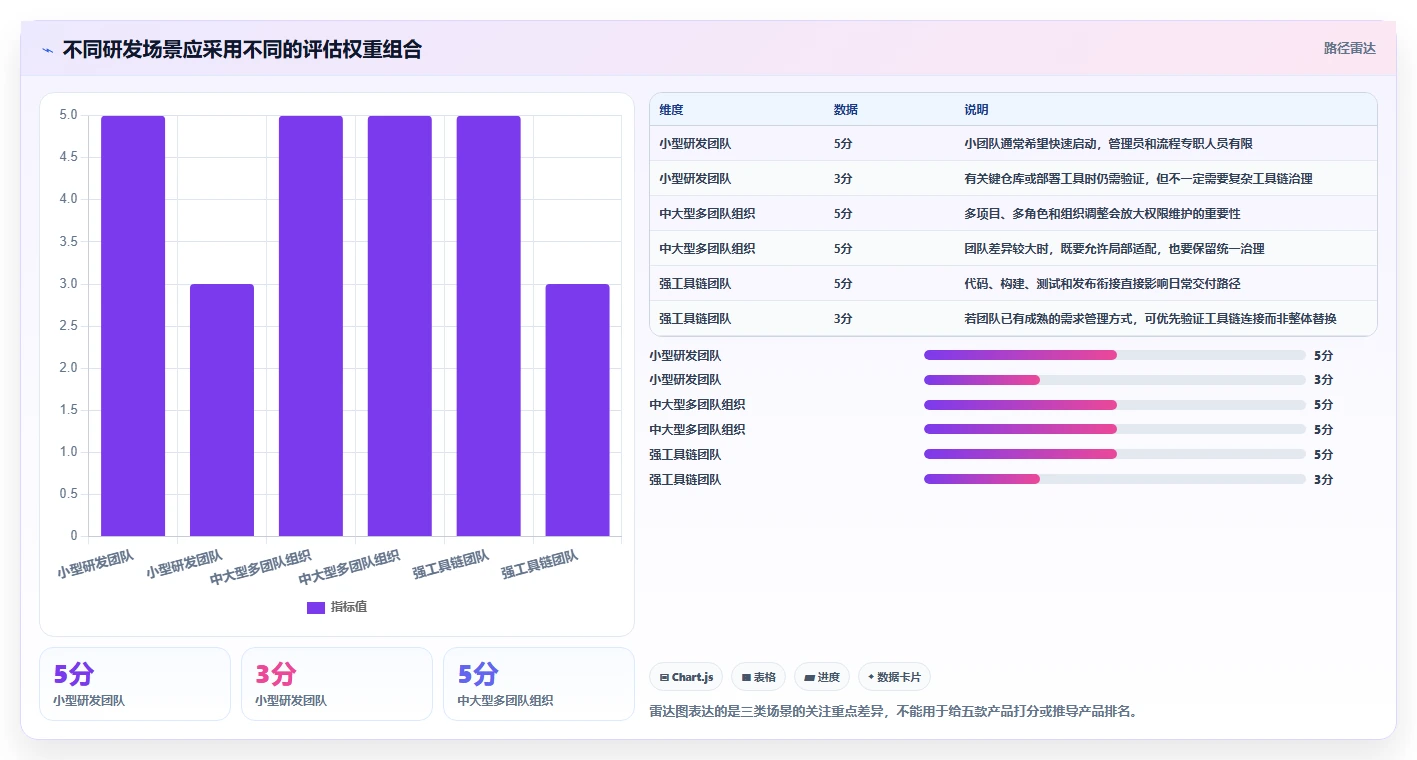Select the 表格 tag chip
Image resolution: width=1417 pixels, height=760 pixels.
point(759,677)
